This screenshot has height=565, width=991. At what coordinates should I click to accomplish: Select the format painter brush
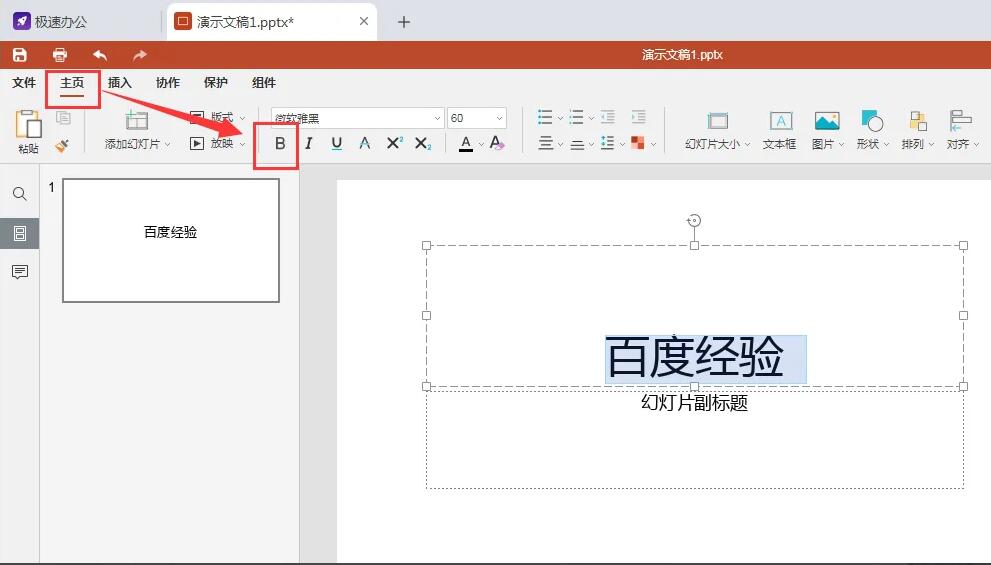point(62,146)
